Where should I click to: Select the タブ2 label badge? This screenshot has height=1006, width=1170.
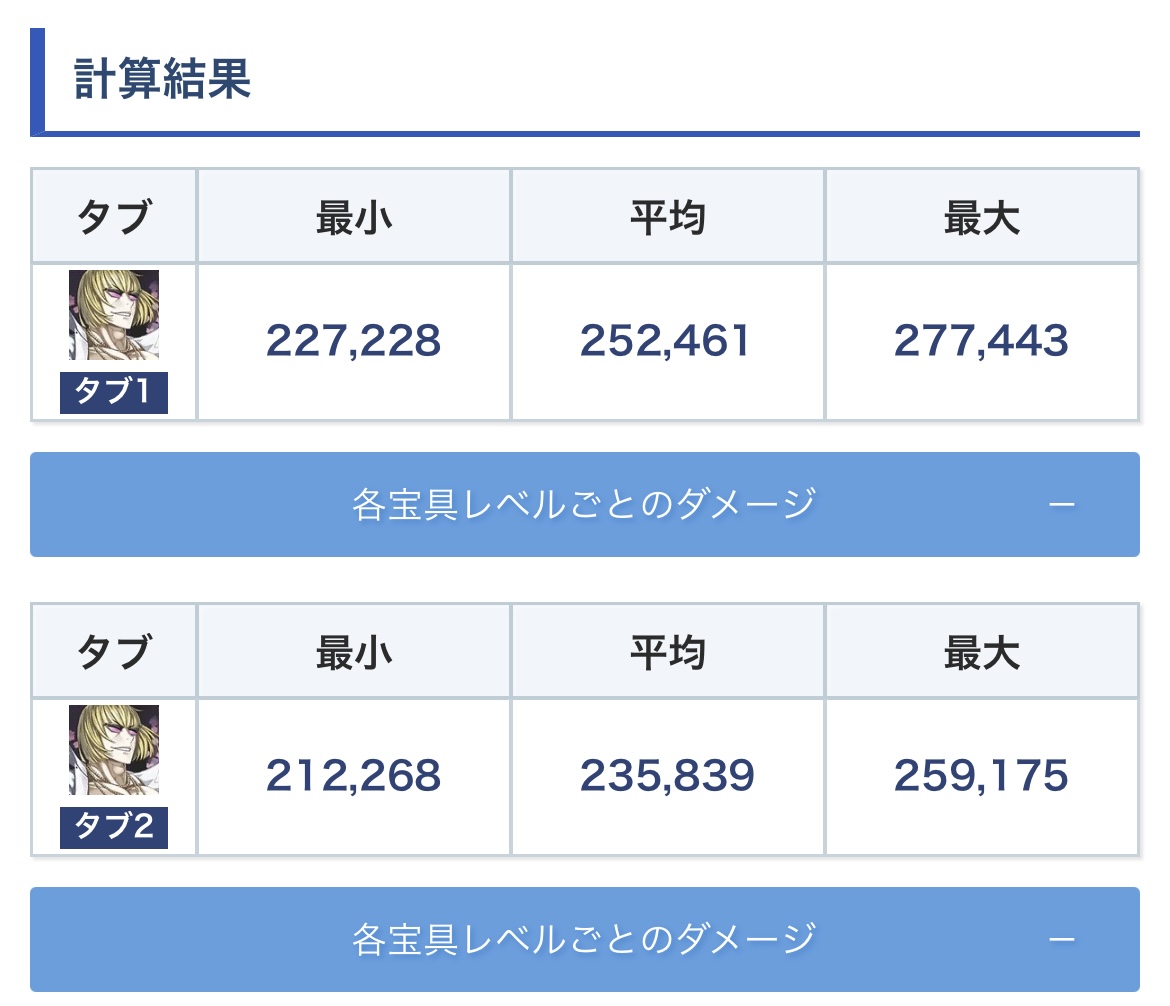tap(114, 828)
